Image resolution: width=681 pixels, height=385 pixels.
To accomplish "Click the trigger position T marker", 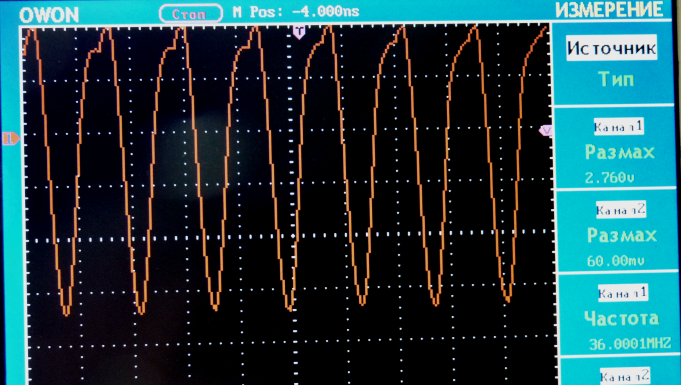I will [299, 32].
